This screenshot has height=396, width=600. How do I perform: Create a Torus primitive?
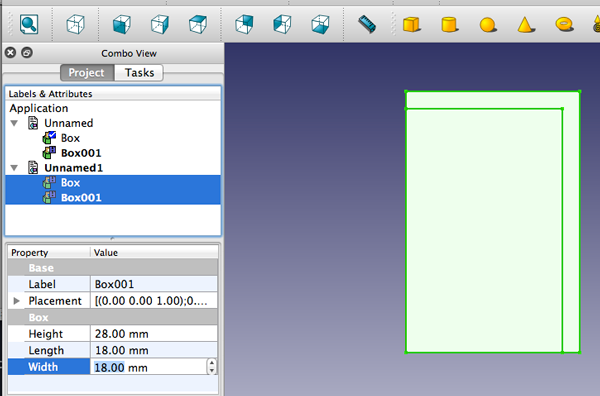coord(564,24)
